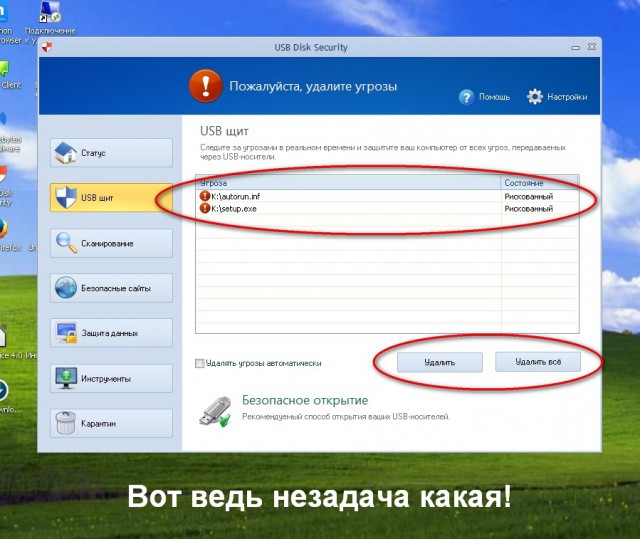Click the Угроза column header
Image resolution: width=640 pixels, height=539 pixels.
pos(349,183)
